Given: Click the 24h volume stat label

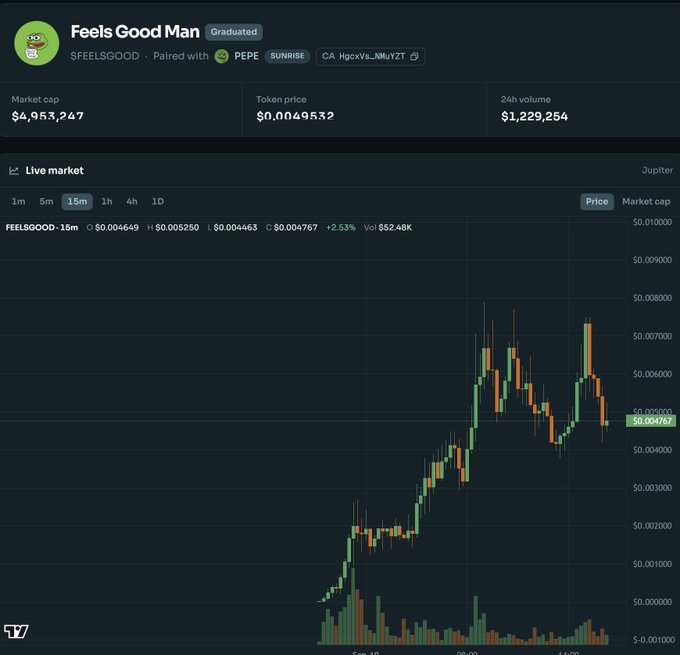Looking at the screenshot, I should click(x=526, y=99).
